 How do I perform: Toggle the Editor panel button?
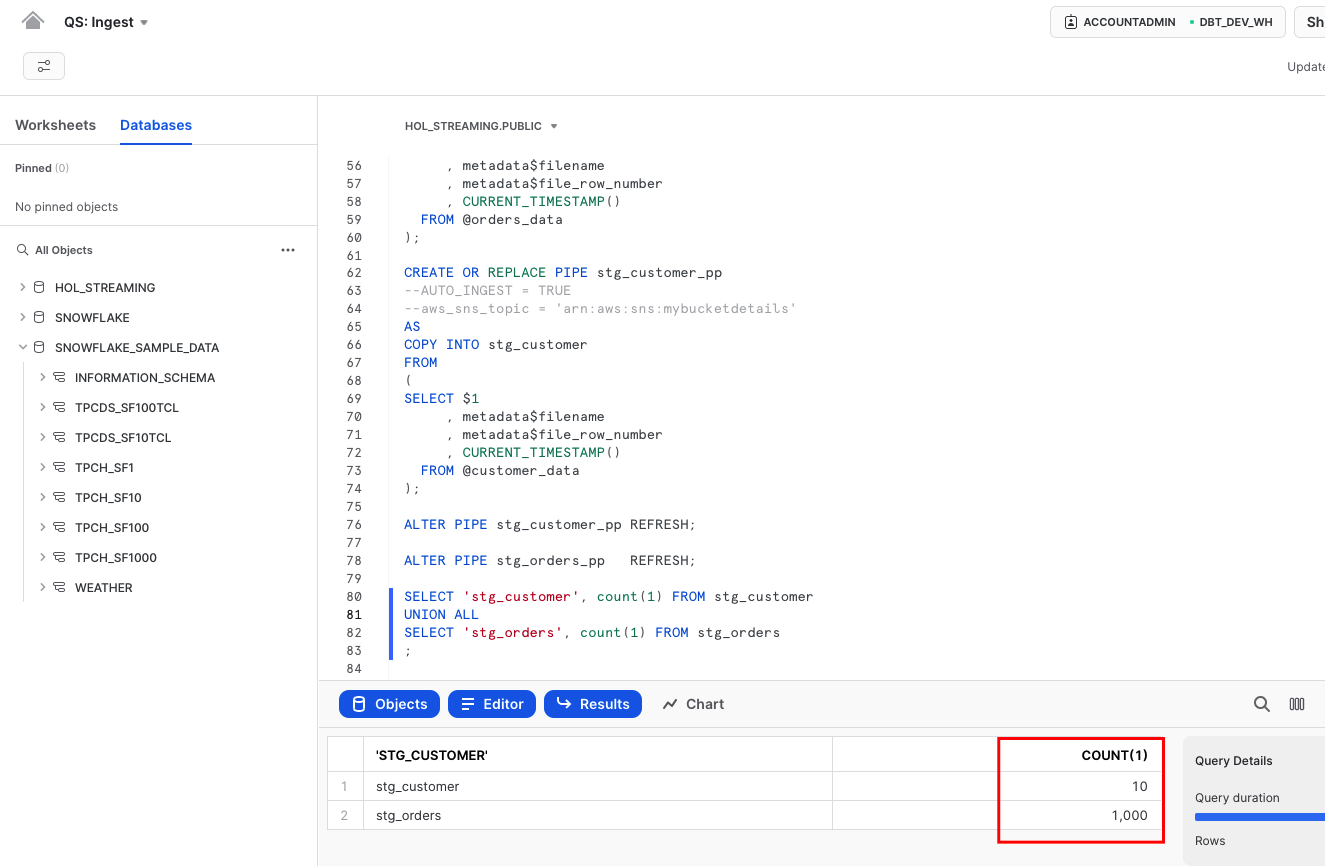click(492, 704)
